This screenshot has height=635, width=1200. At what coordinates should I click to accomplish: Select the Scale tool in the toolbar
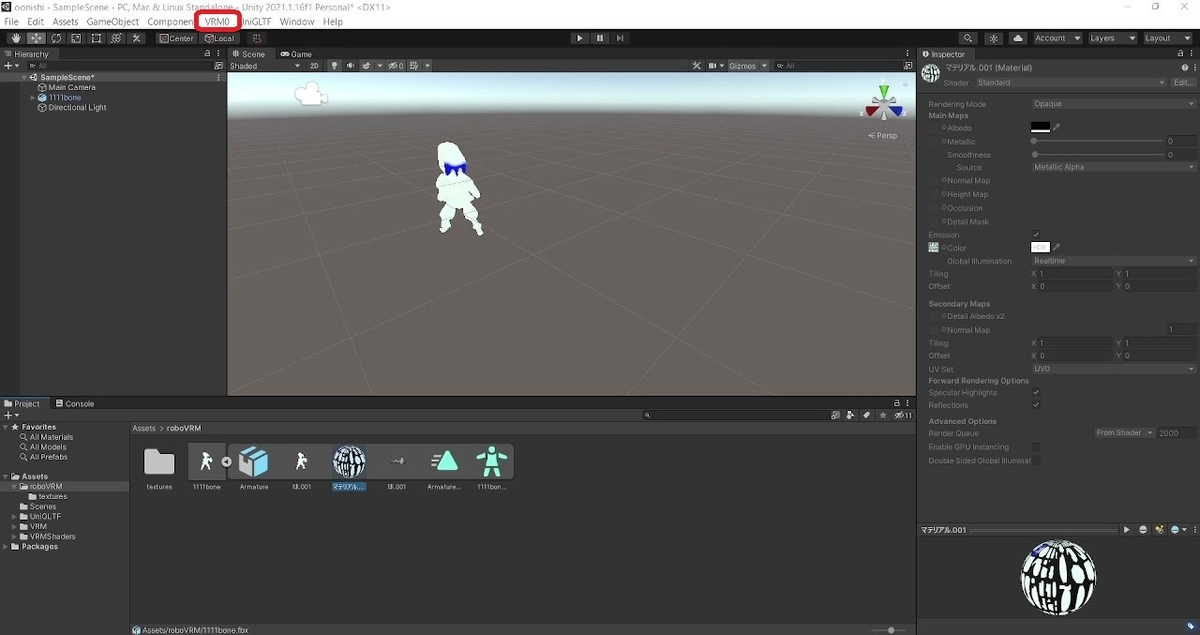point(77,38)
